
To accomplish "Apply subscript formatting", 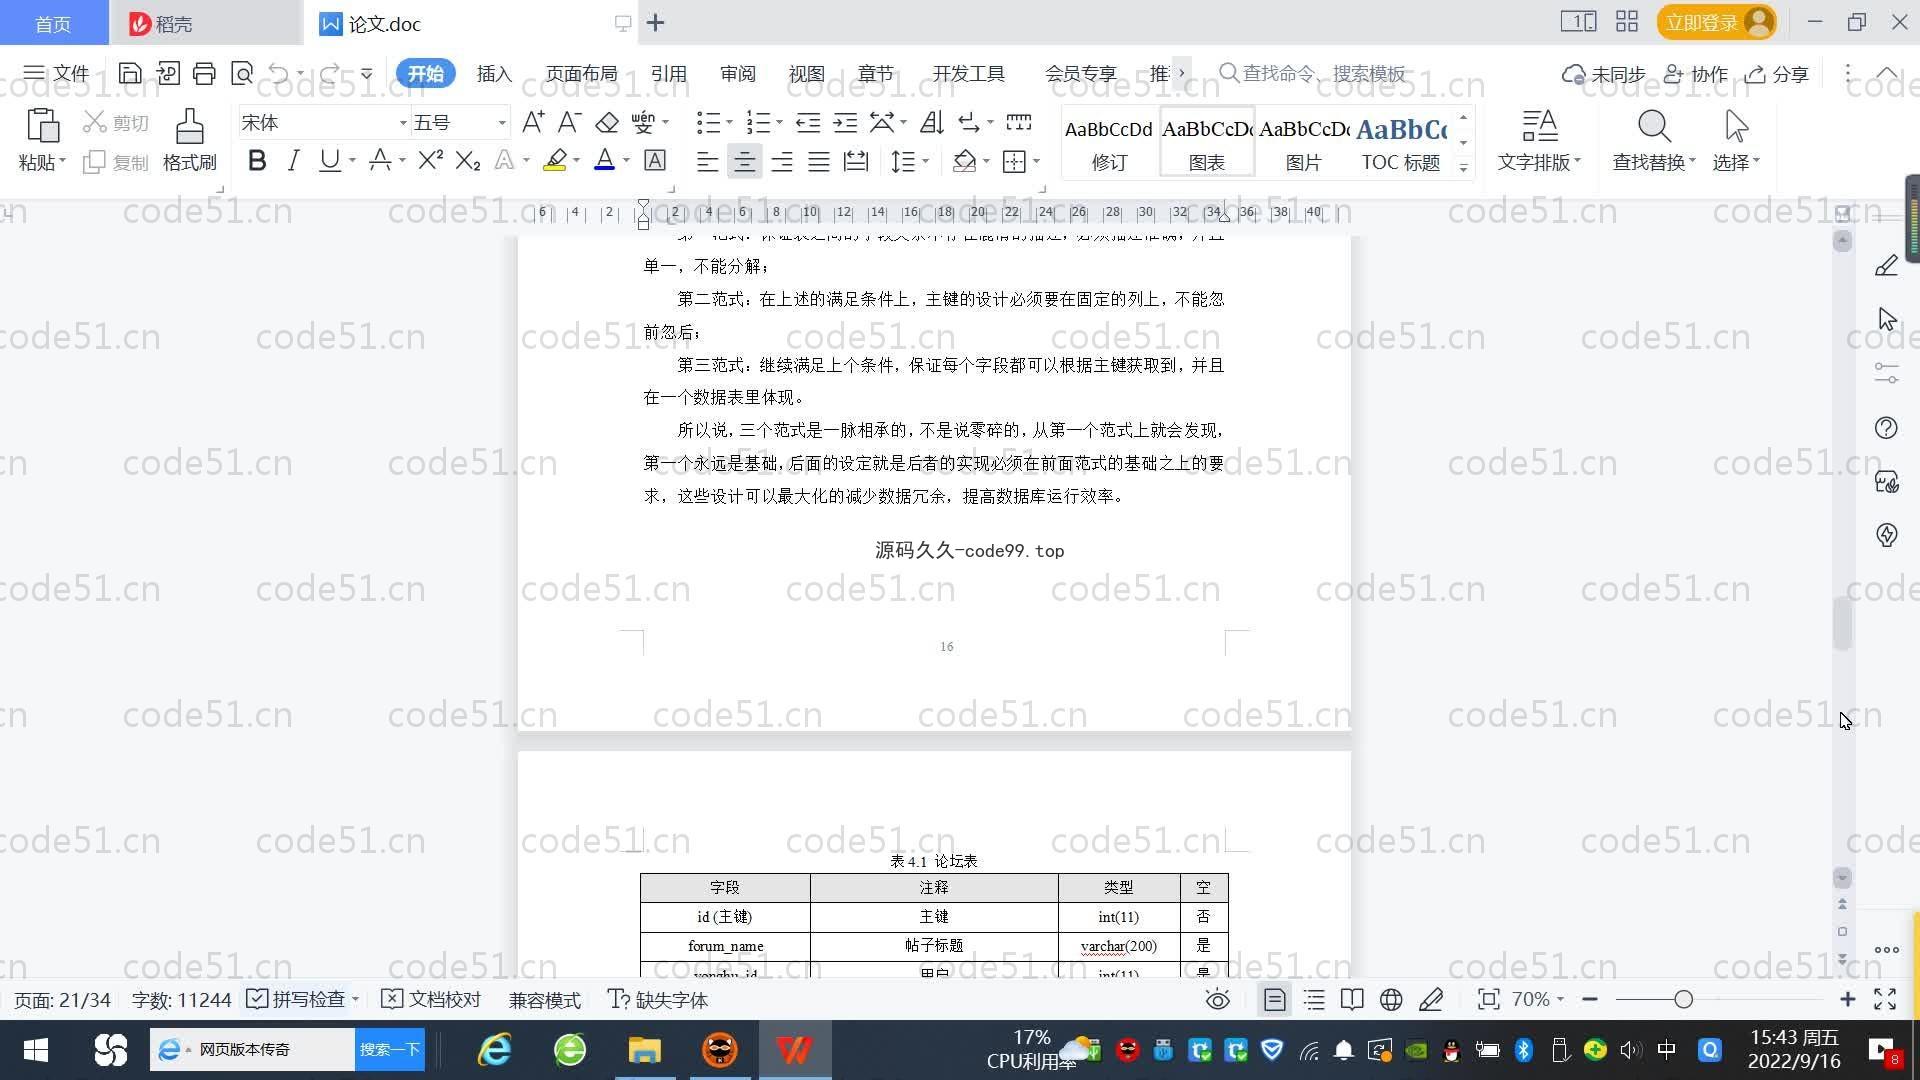I will (467, 160).
